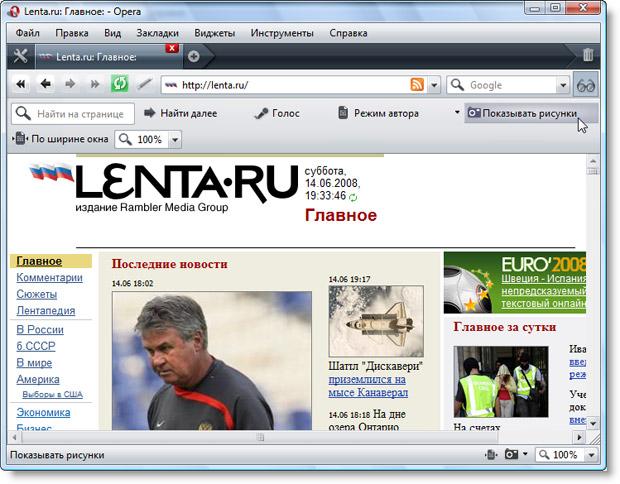Open the Виджеты menu
Viewport: 620px width, 484px height.
[x=215, y=33]
